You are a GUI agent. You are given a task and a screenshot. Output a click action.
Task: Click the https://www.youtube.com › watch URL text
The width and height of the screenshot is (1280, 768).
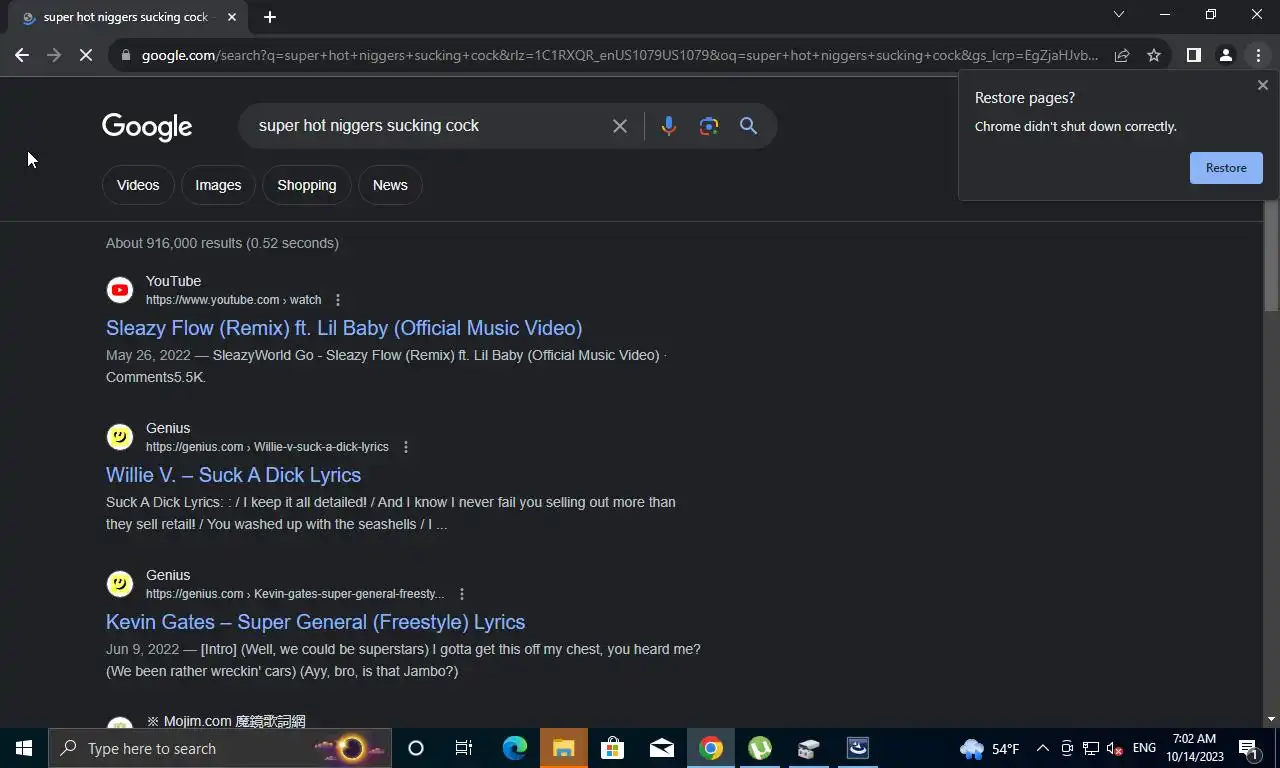[234, 300]
